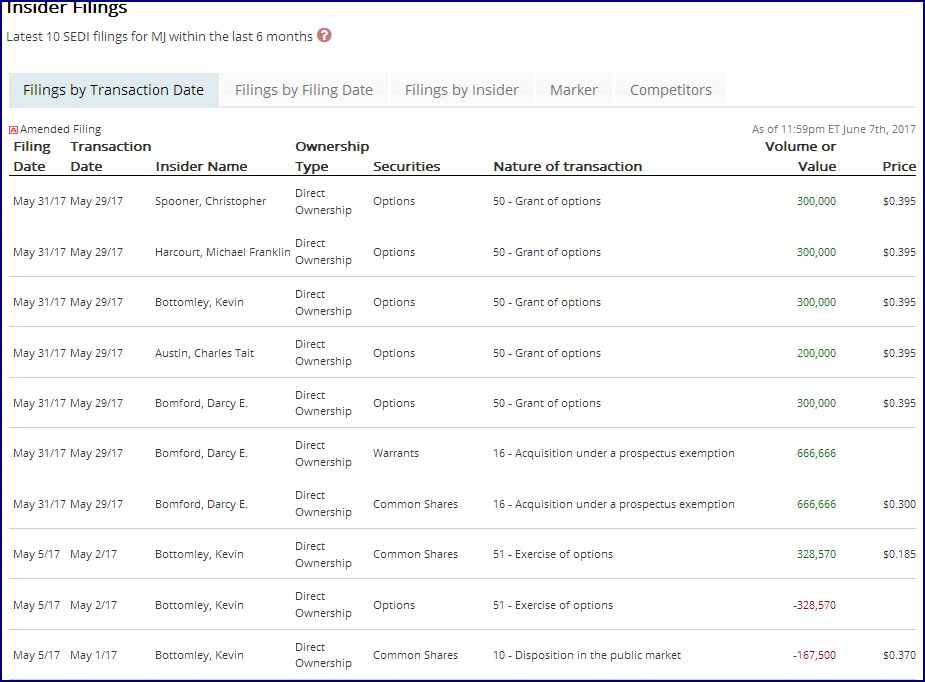925x682 pixels.
Task: Click the Price column header
Action: point(898,166)
